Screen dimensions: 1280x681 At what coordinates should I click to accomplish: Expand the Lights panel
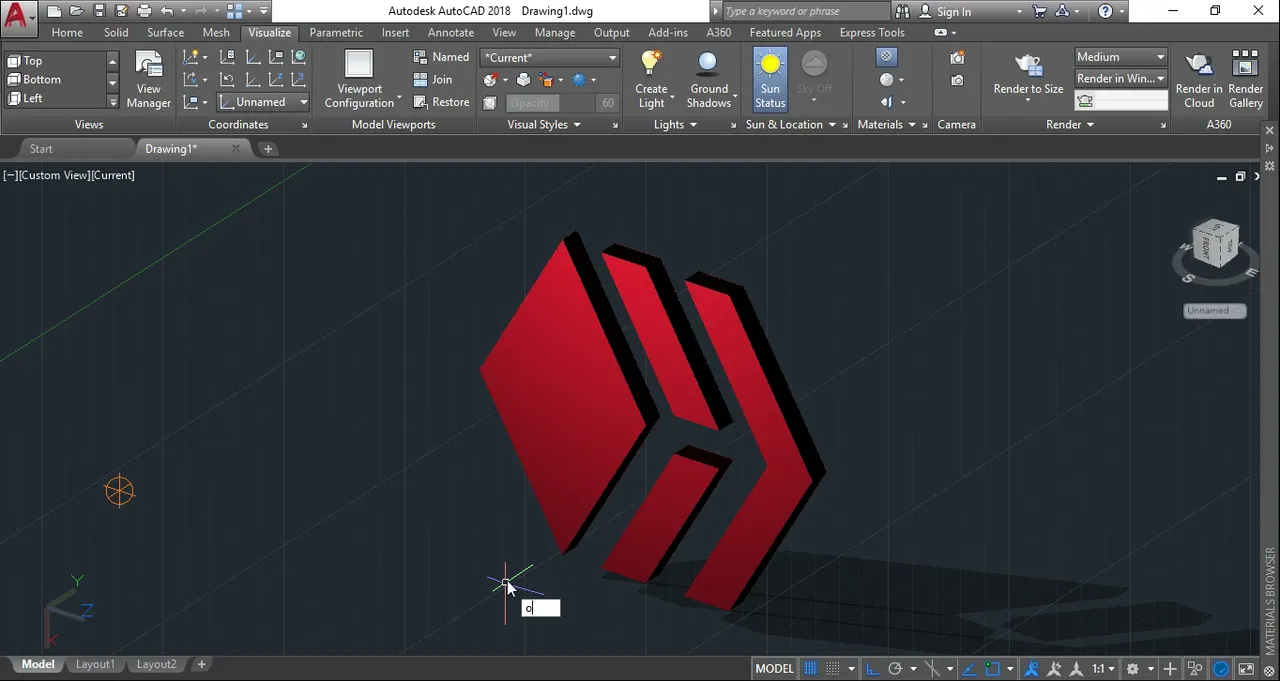click(676, 125)
